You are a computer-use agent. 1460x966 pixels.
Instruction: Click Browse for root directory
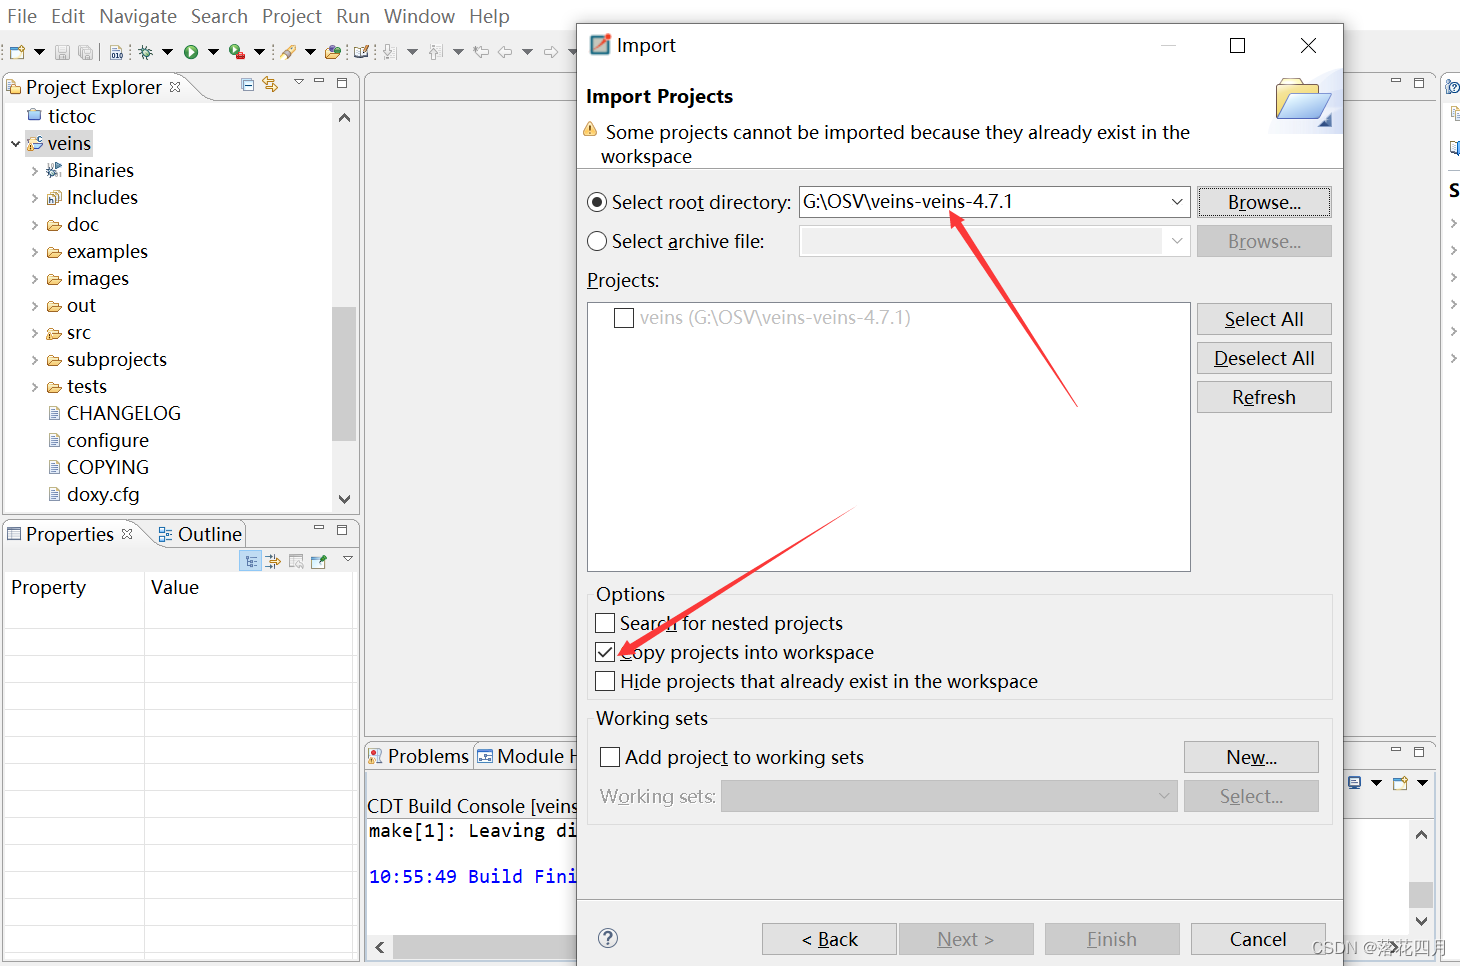click(1264, 202)
